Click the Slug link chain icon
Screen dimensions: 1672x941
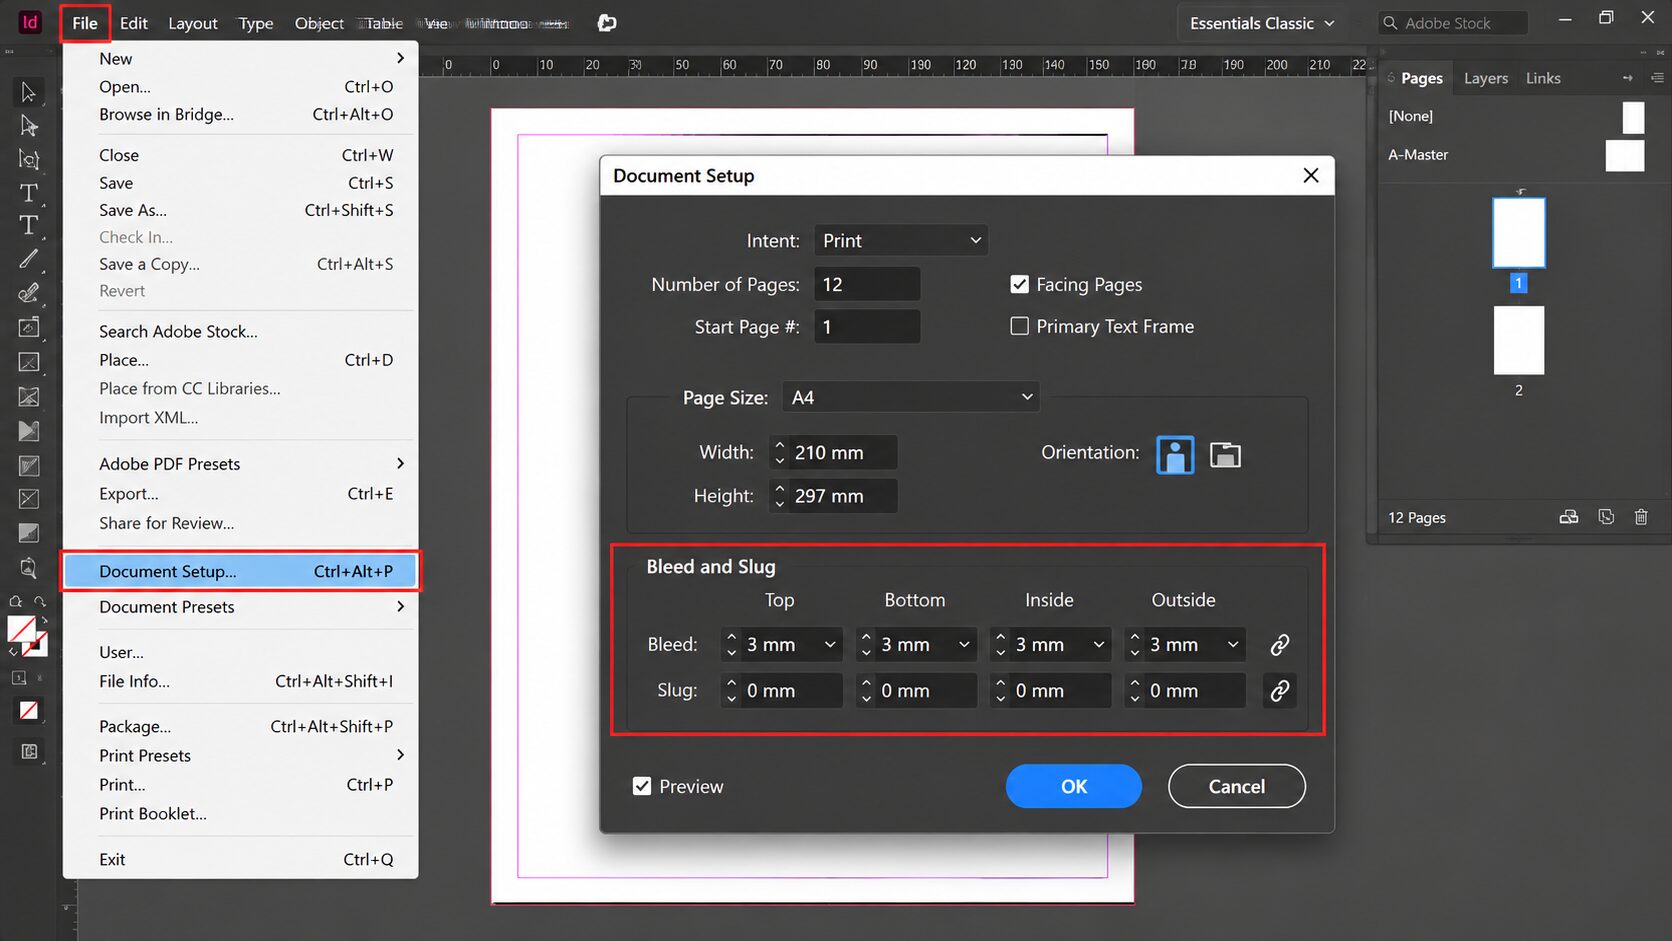tap(1279, 691)
